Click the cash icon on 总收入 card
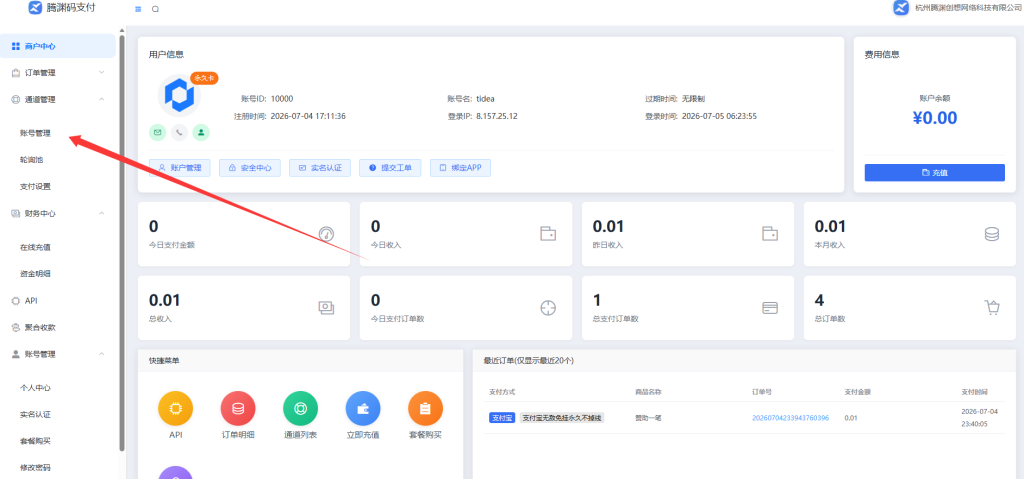Image resolution: width=1024 pixels, height=479 pixels. point(326,308)
